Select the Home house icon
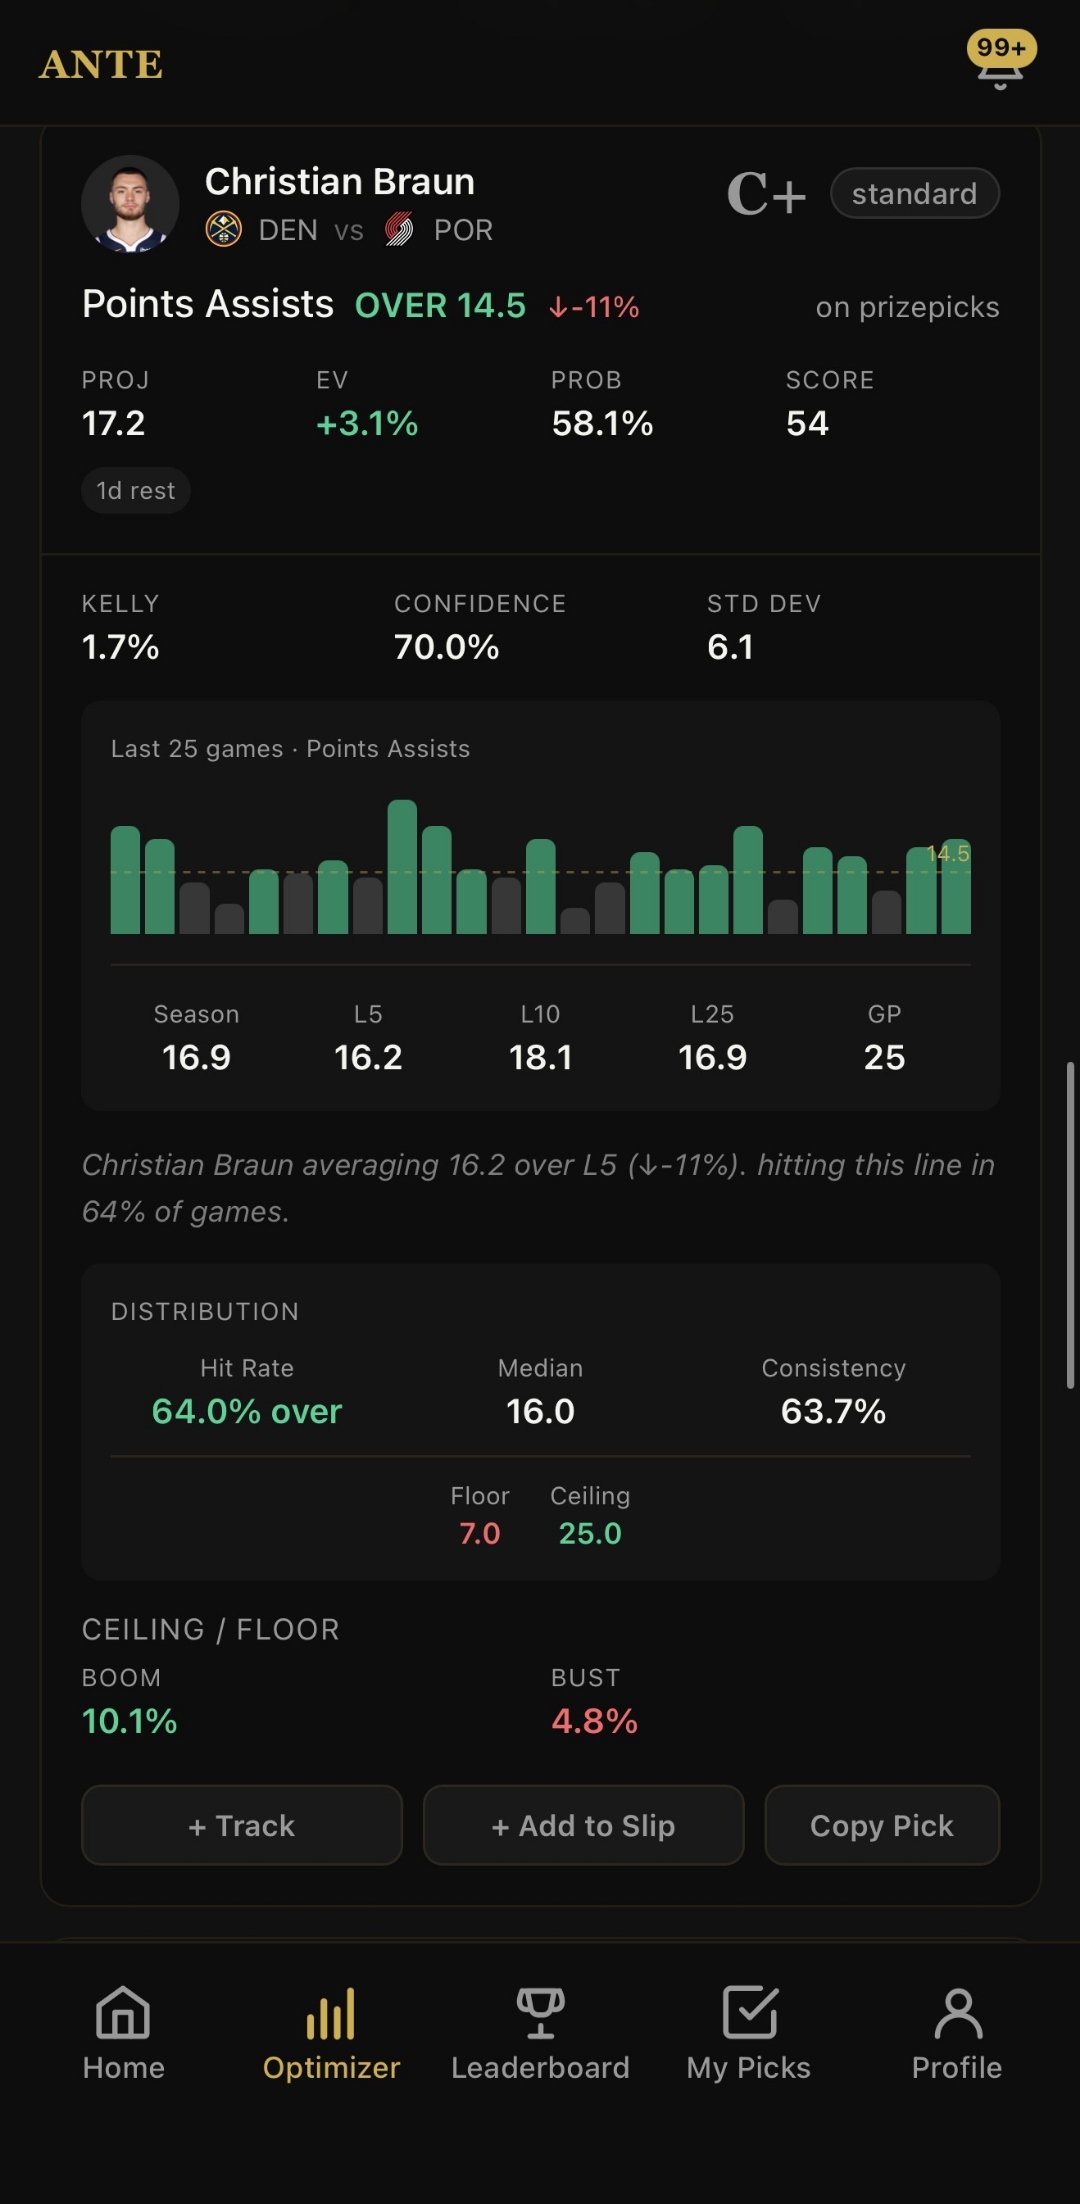Image resolution: width=1080 pixels, height=2204 pixels. pos(121,2013)
